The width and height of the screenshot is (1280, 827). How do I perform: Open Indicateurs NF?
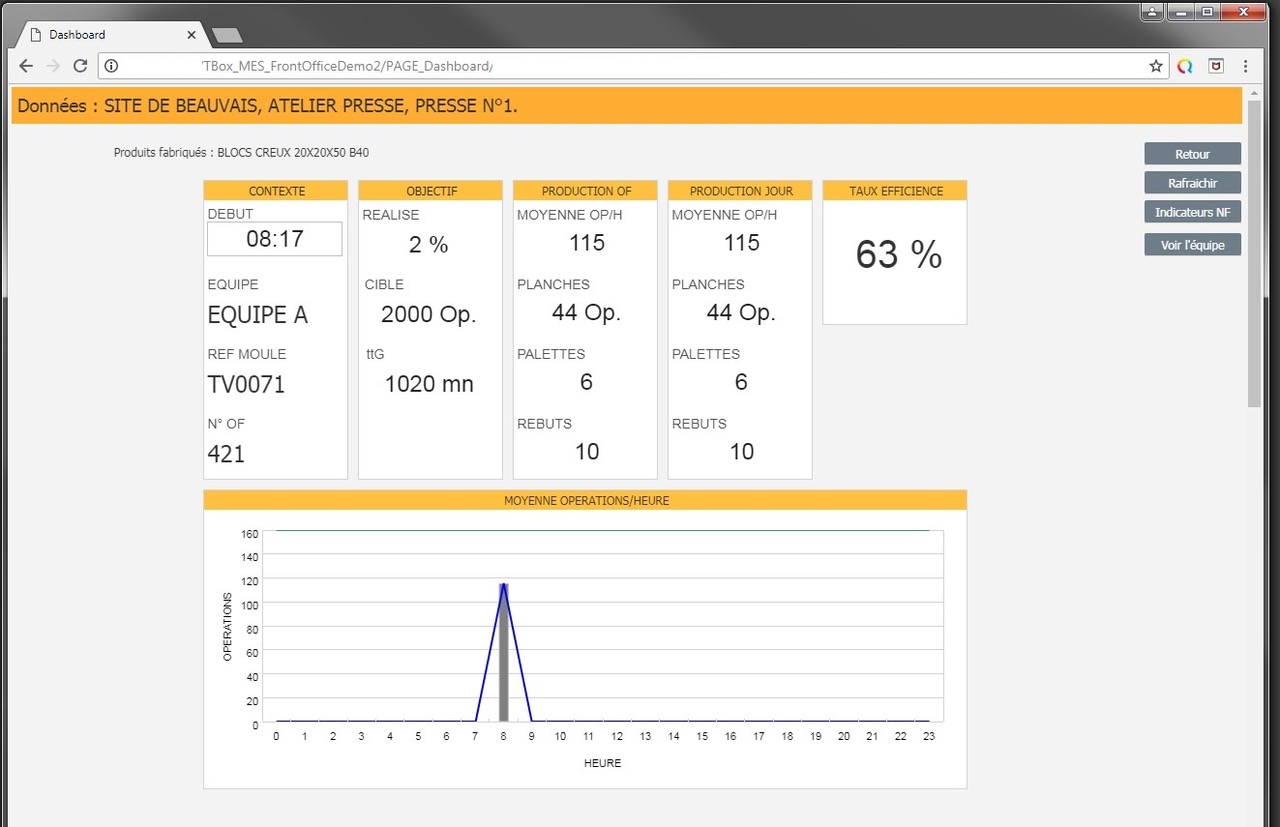1192,212
